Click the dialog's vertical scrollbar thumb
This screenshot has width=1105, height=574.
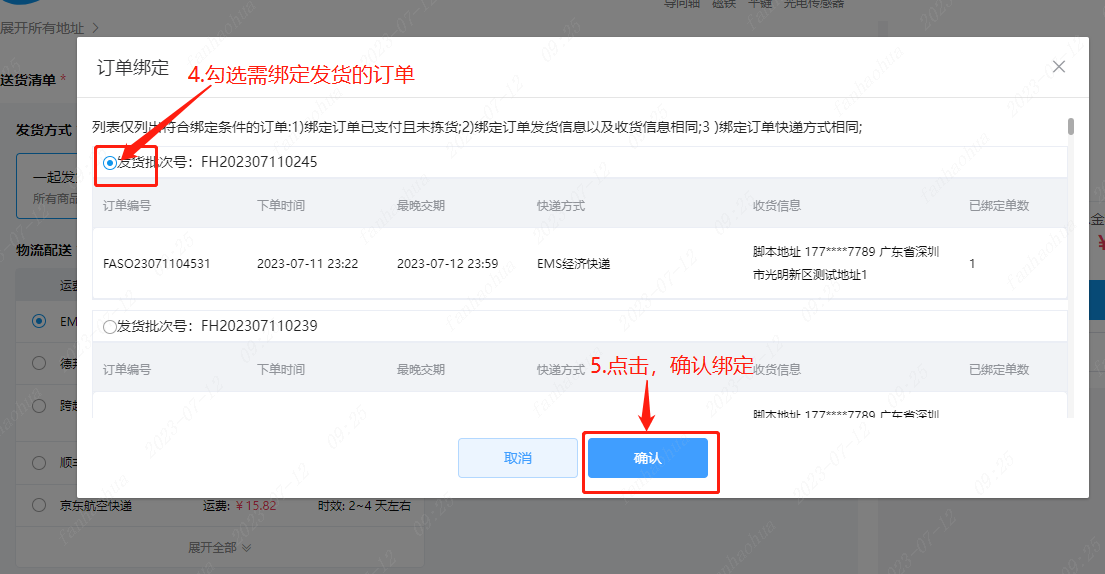click(1071, 126)
